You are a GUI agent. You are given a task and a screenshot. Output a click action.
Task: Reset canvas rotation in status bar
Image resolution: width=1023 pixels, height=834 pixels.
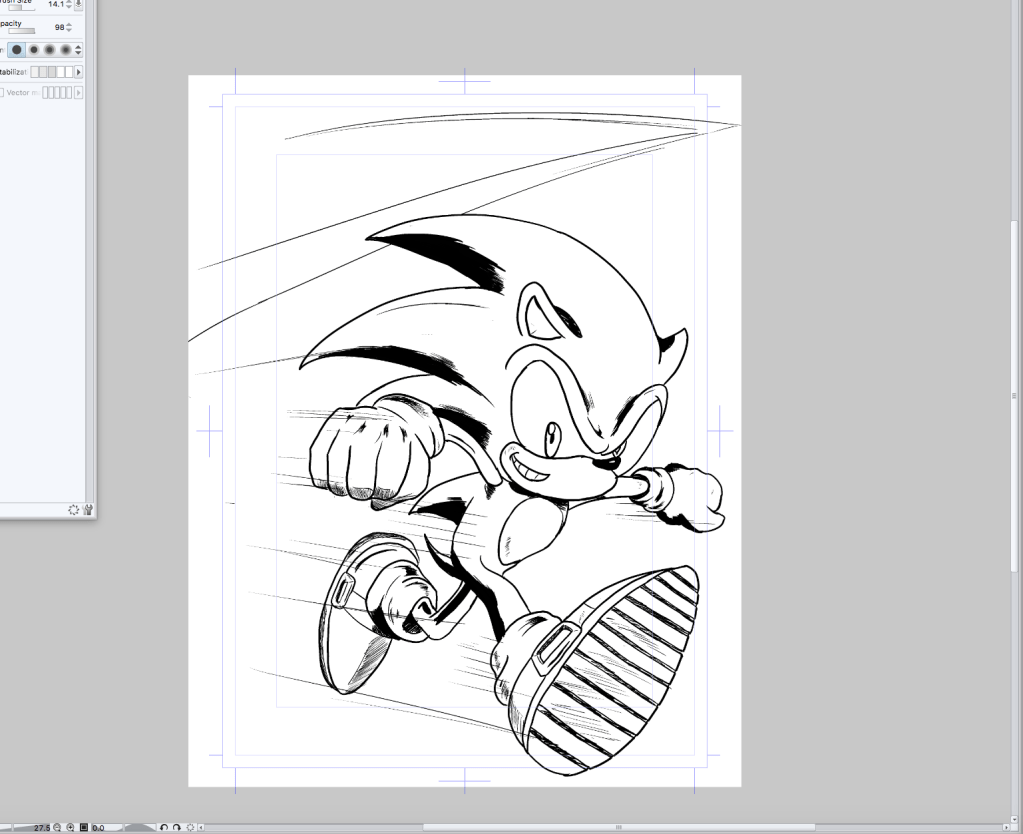(190, 828)
